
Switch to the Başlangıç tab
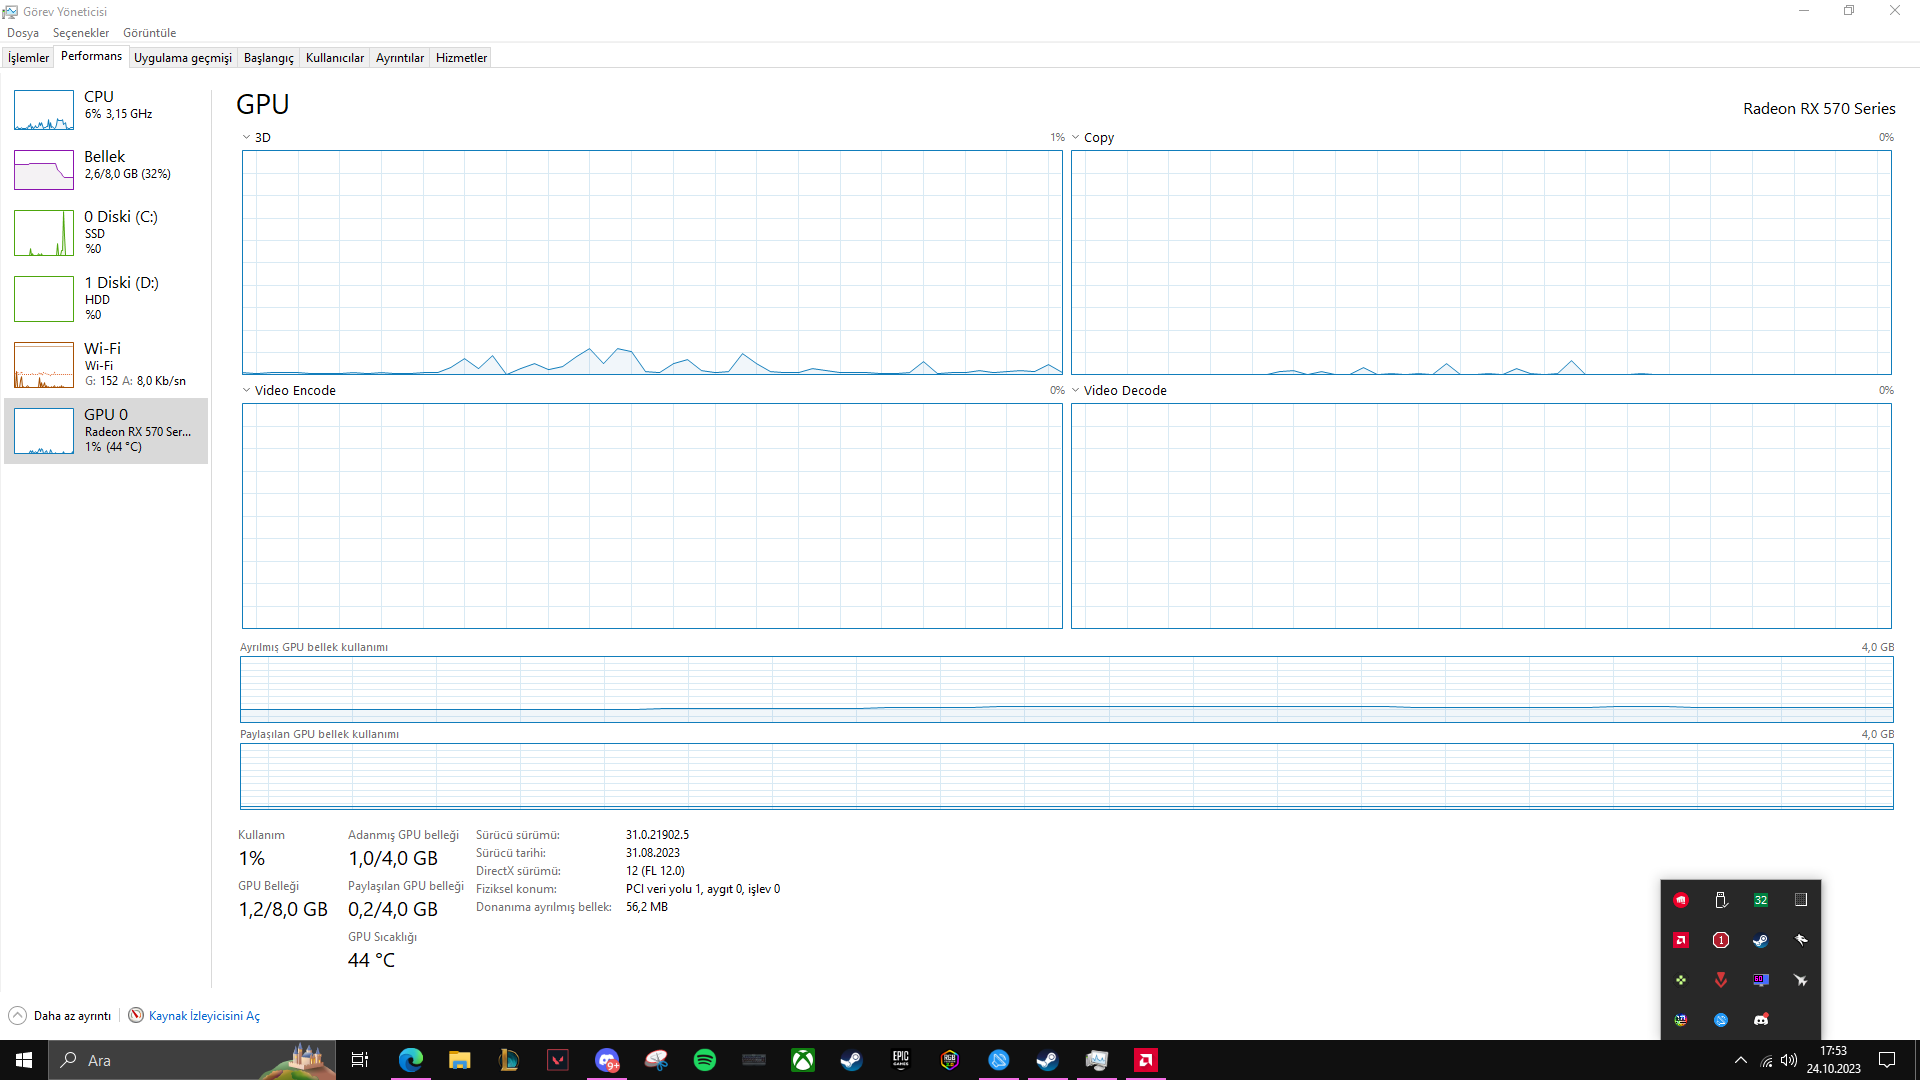pyautogui.click(x=268, y=58)
